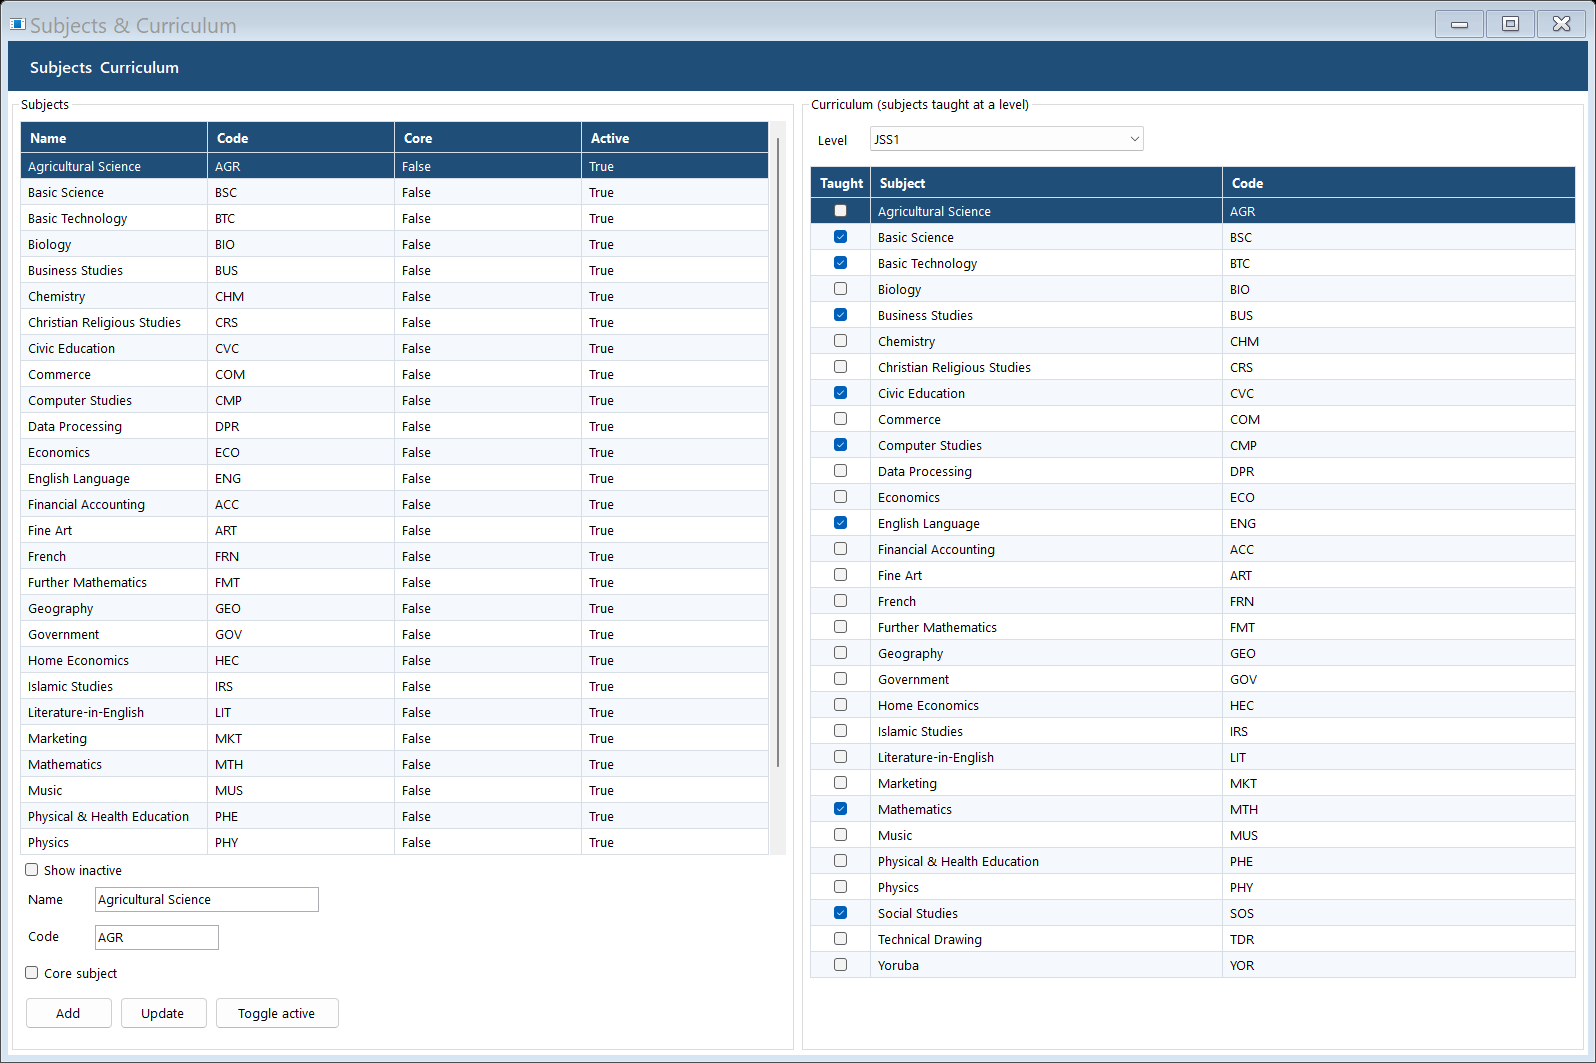Select Physical & Health Education in Subjects list
Screen dimensions: 1596x1063
(x=394, y=816)
